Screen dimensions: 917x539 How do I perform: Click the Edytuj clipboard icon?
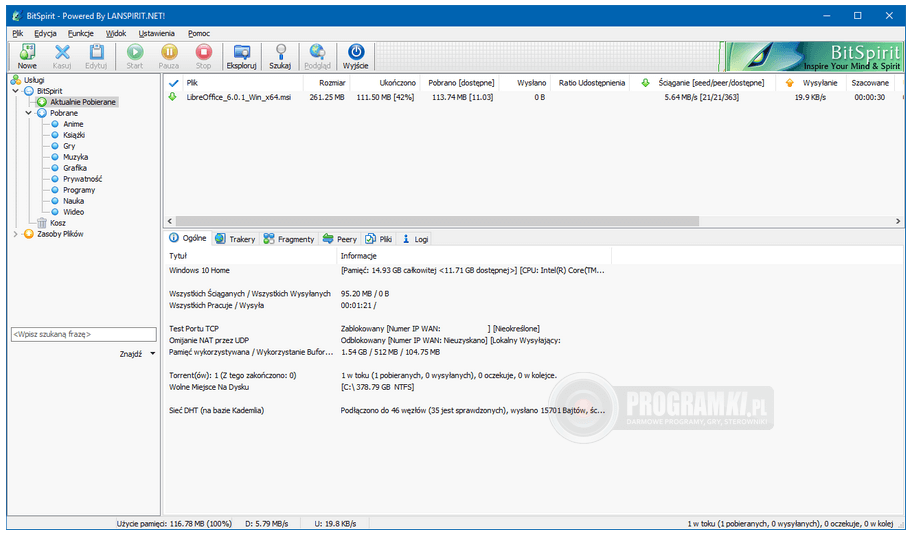96,56
